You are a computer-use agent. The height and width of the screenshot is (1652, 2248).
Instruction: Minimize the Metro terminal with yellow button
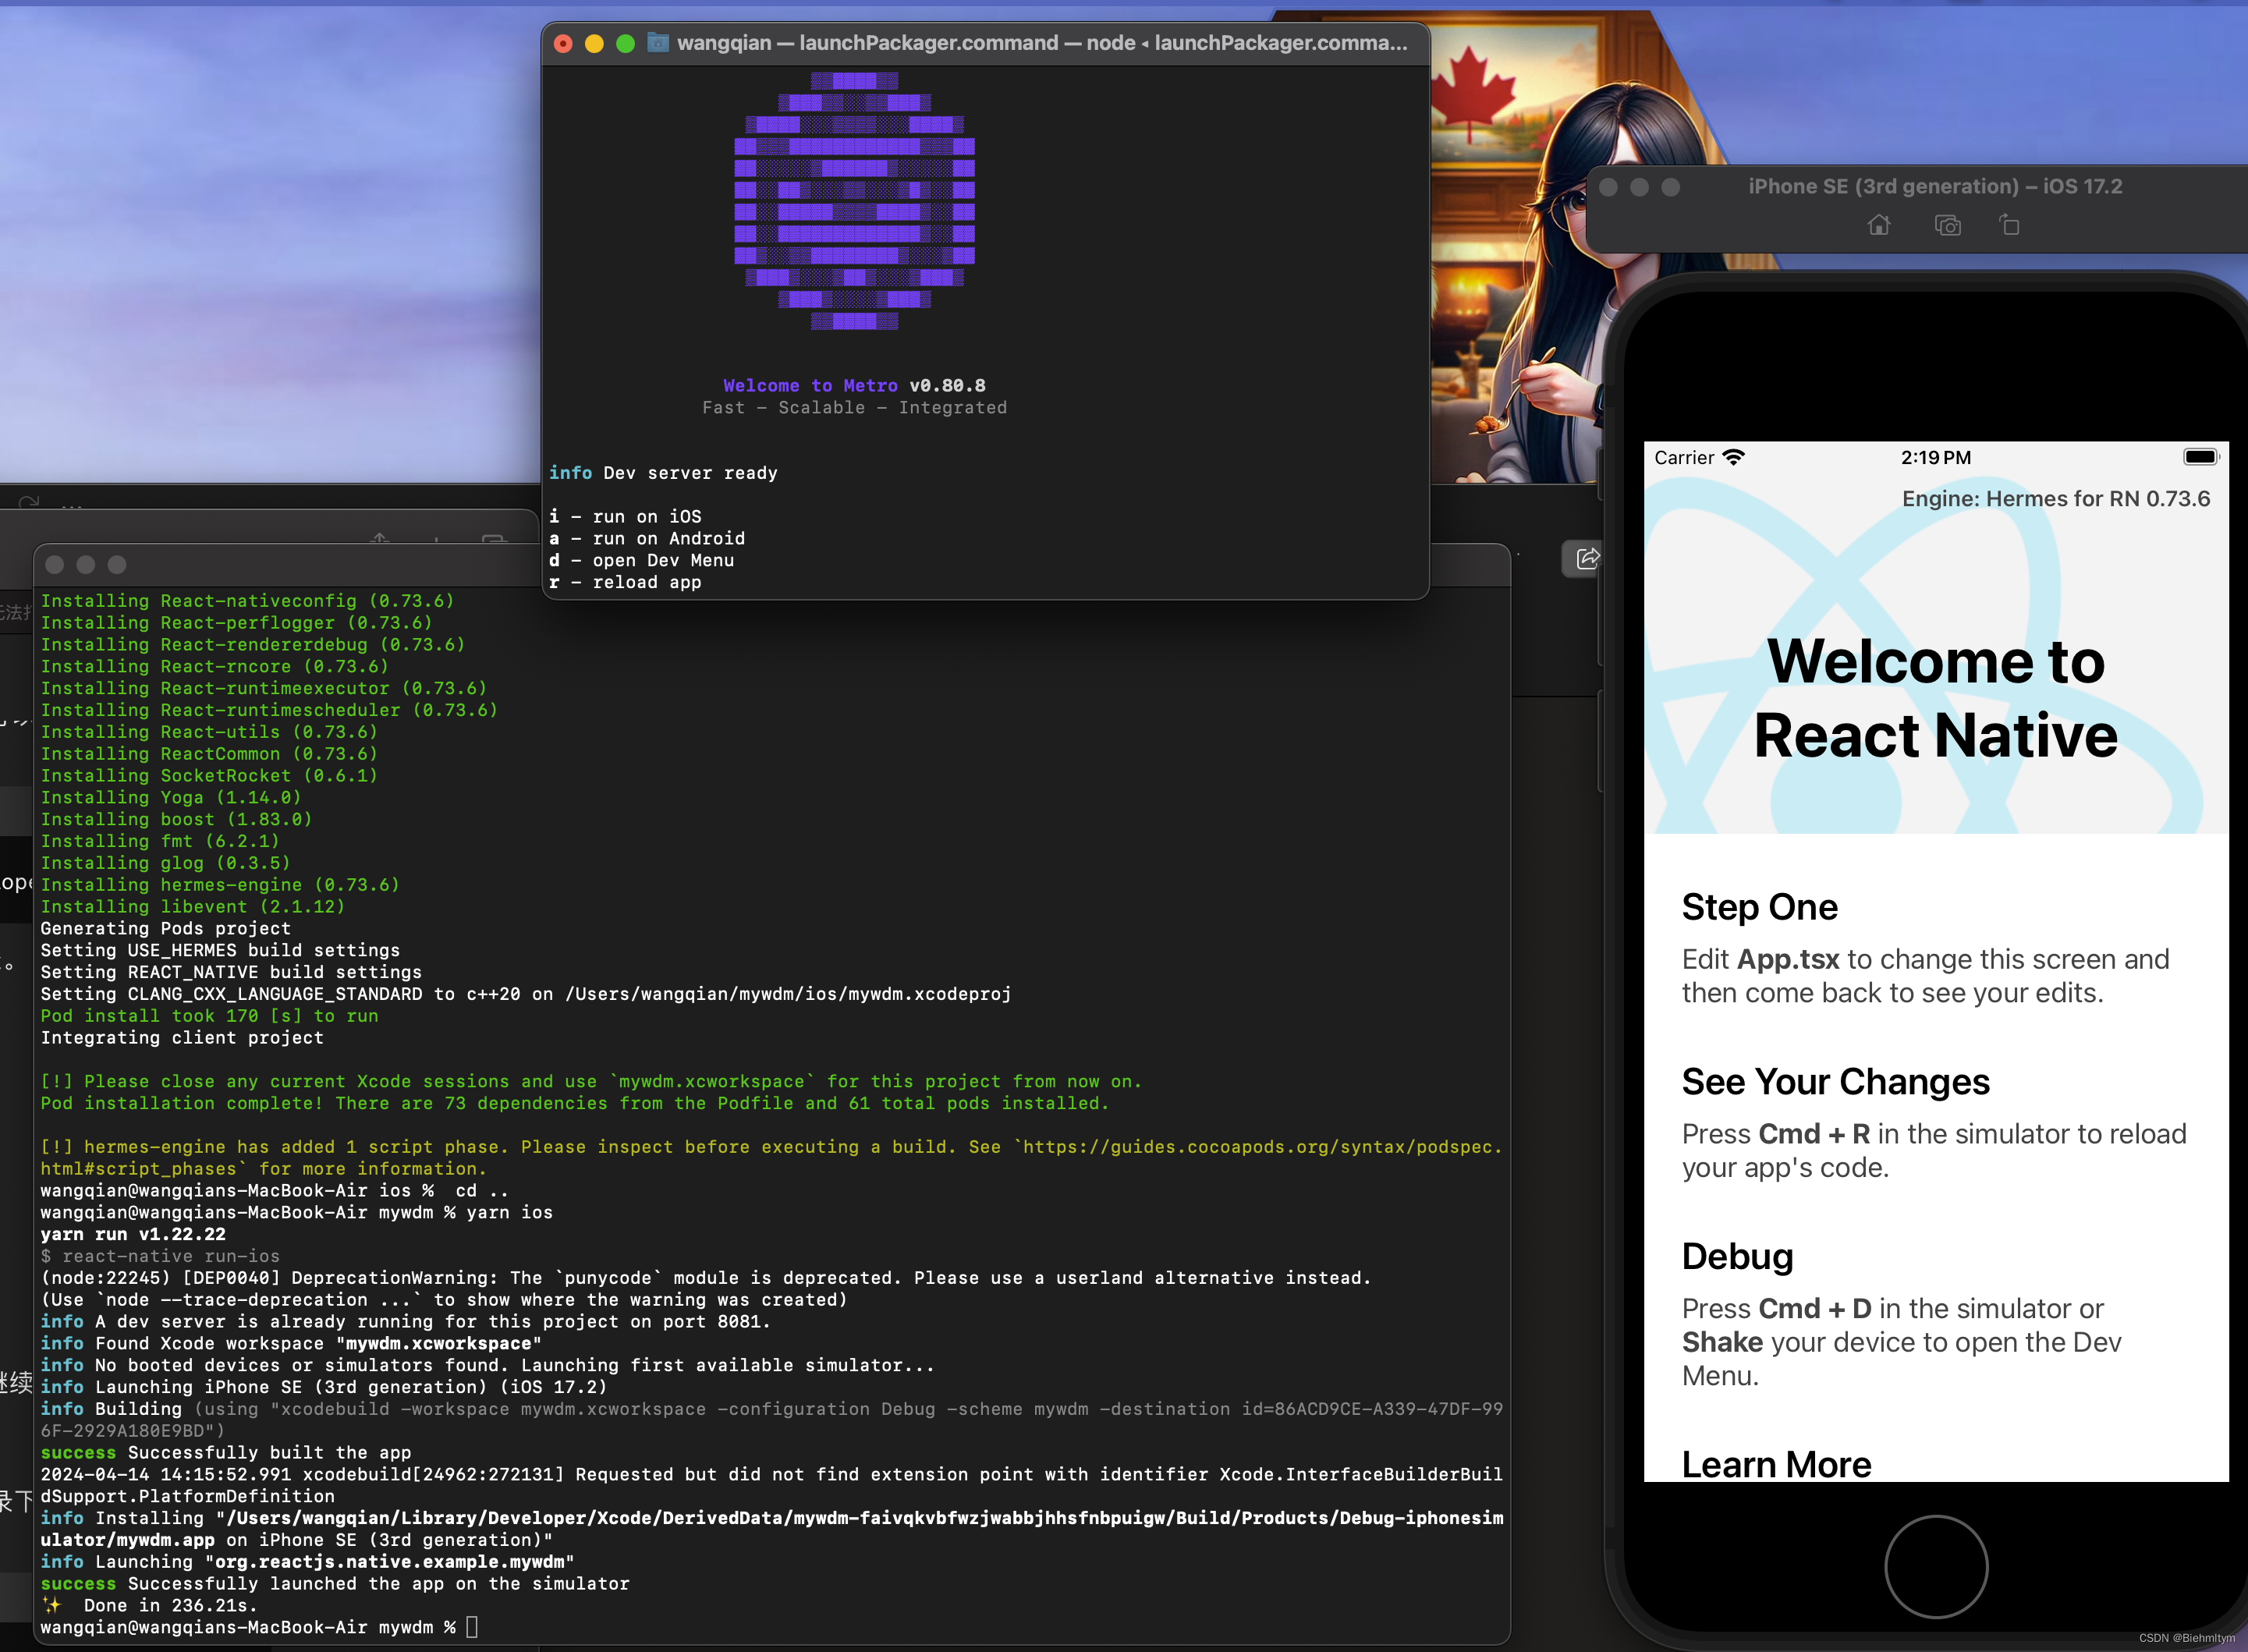coord(594,43)
